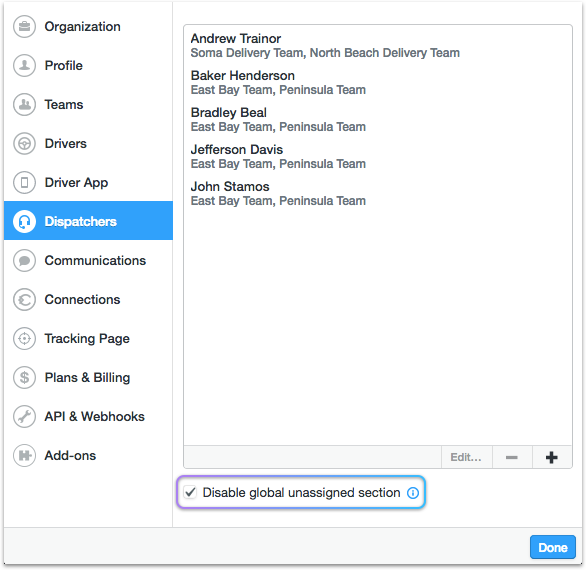Click the Plans & Billing dollar icon
Viewport: 586px width, 570px height.
click(24, 378)
